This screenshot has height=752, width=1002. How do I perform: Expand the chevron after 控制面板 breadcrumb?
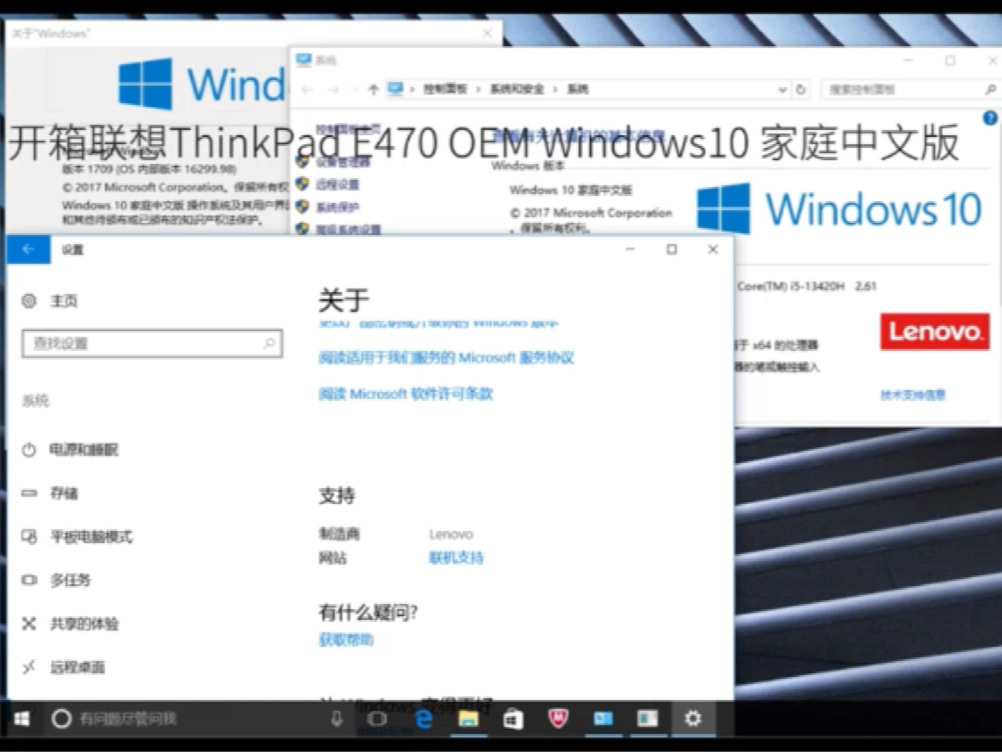coord(478,89)
